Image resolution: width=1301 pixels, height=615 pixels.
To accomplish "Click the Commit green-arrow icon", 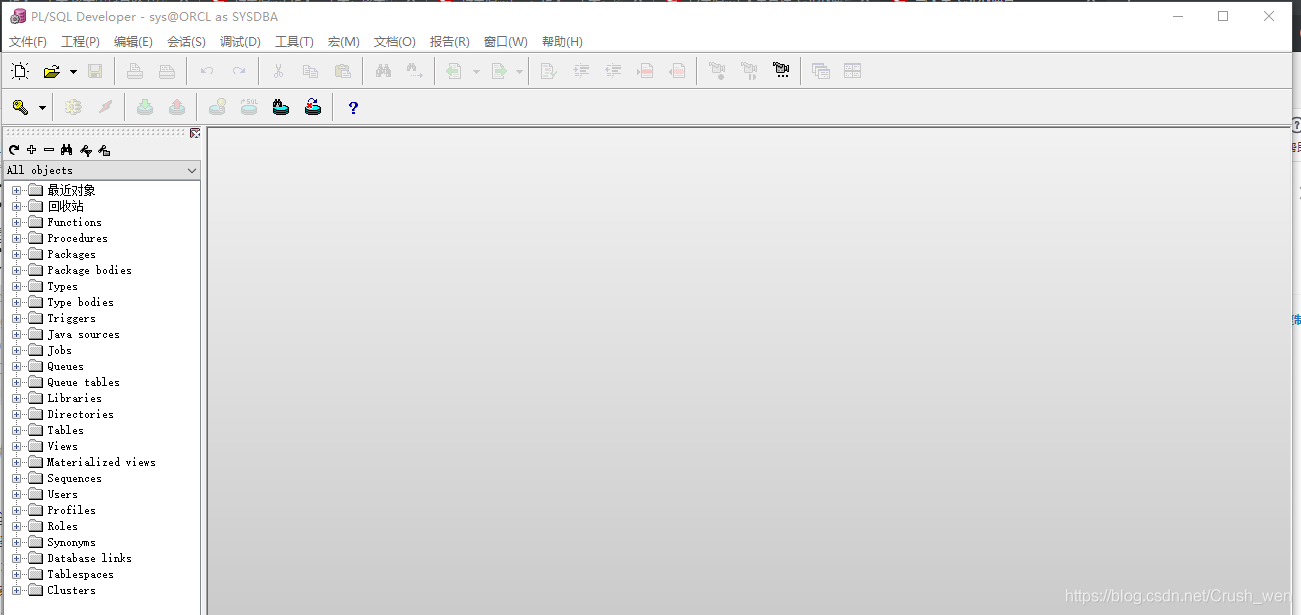I will 145,107.
